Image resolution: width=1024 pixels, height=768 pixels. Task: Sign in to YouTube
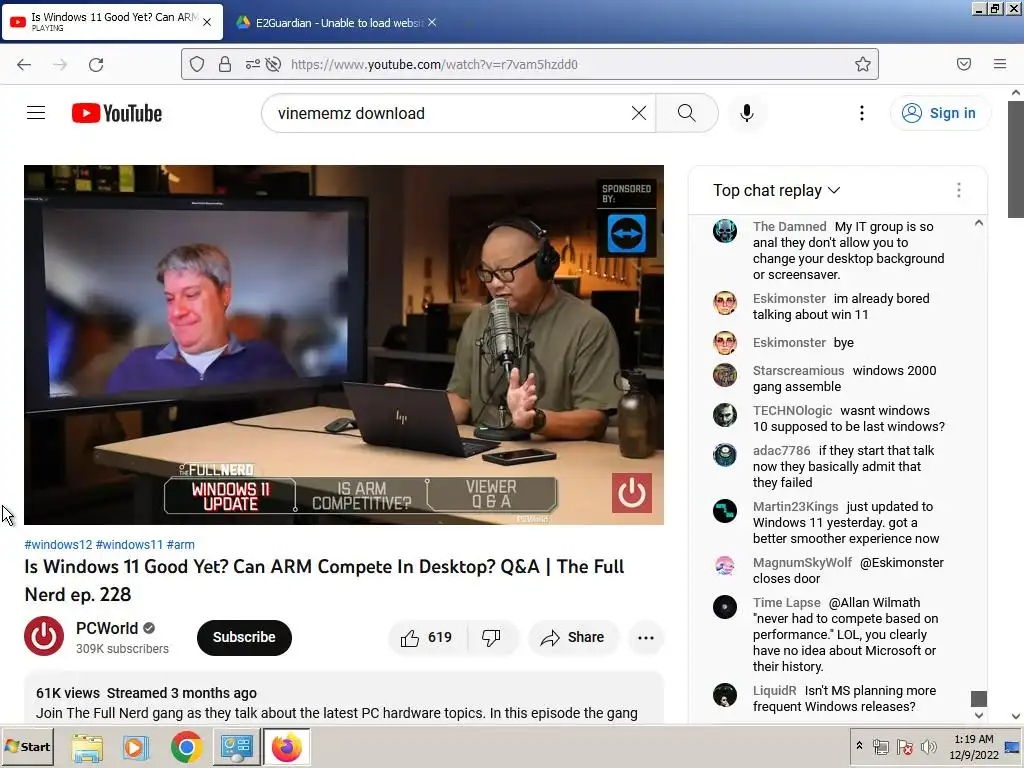940,113
